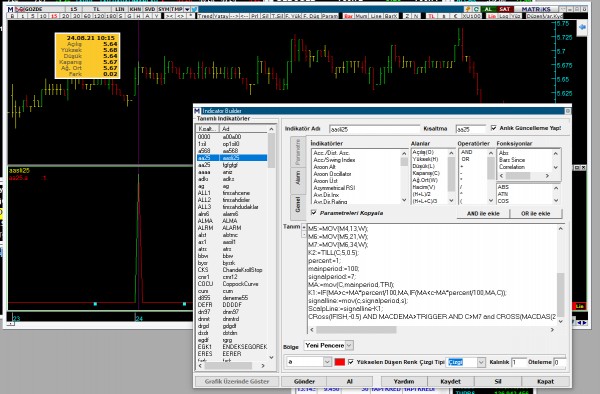
Task: Switch to Log scale button
Action: 504,16
